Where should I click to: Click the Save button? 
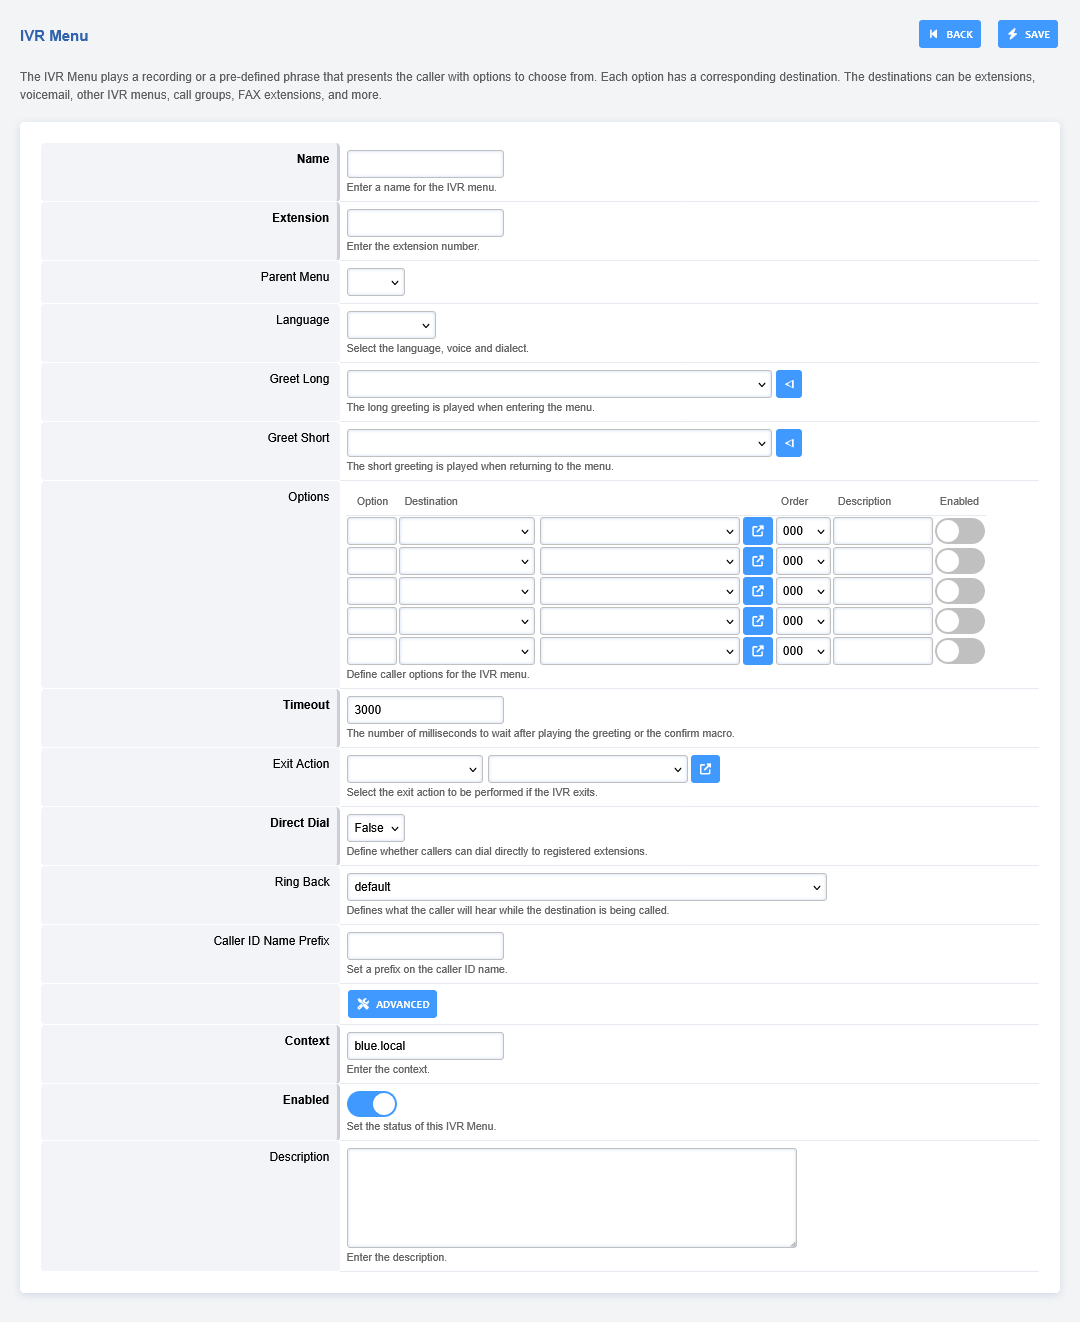(x=1027, y=34)
